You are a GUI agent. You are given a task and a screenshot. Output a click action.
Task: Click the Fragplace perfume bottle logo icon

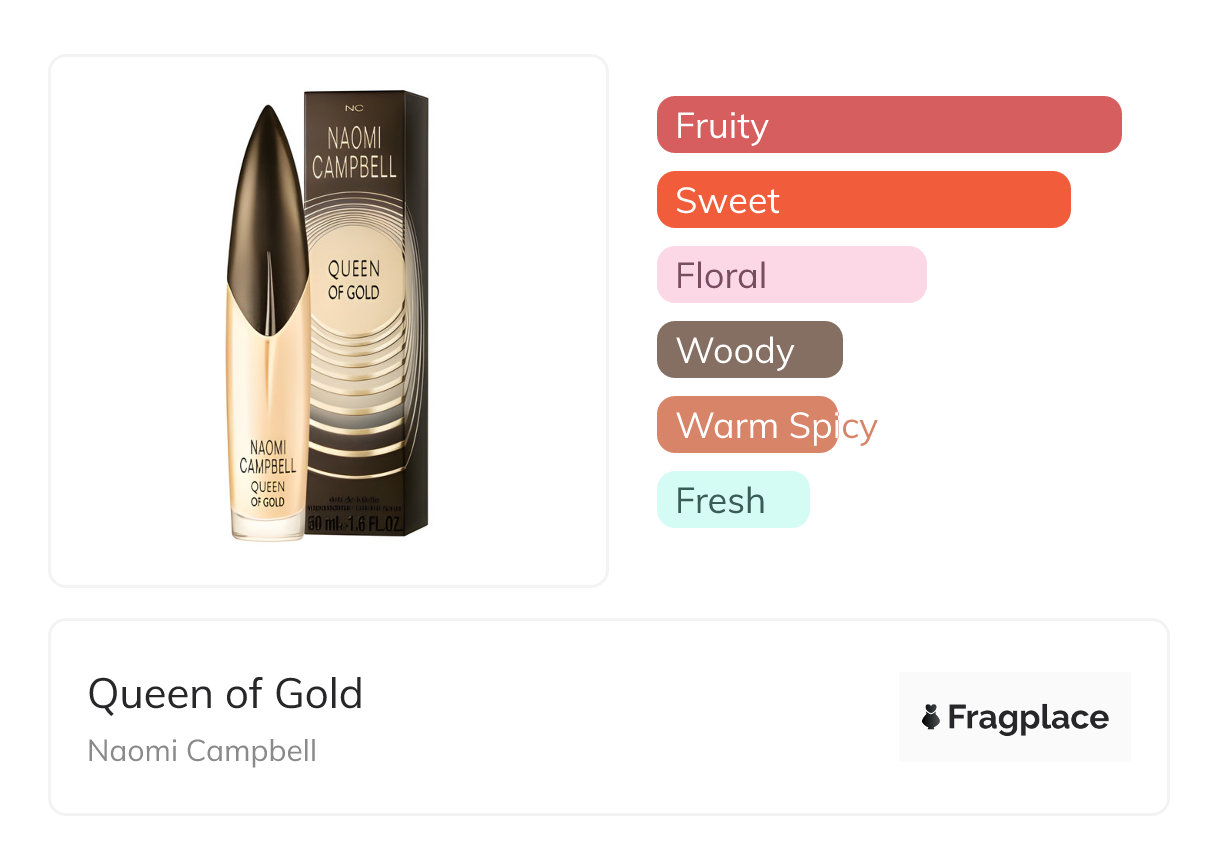tap(931, 717)
